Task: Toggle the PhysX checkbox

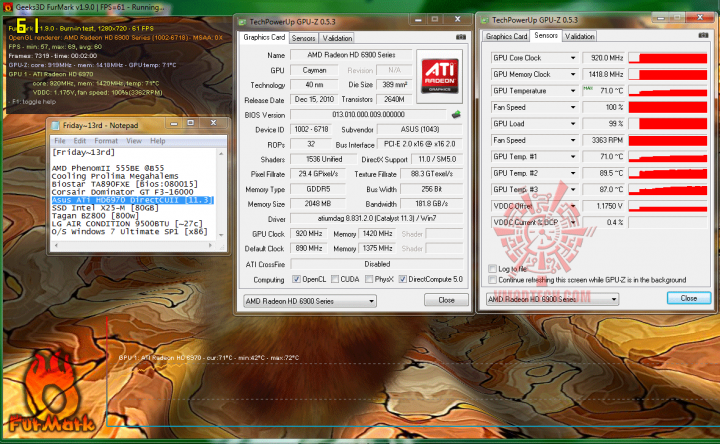Action: click(369, 279)
